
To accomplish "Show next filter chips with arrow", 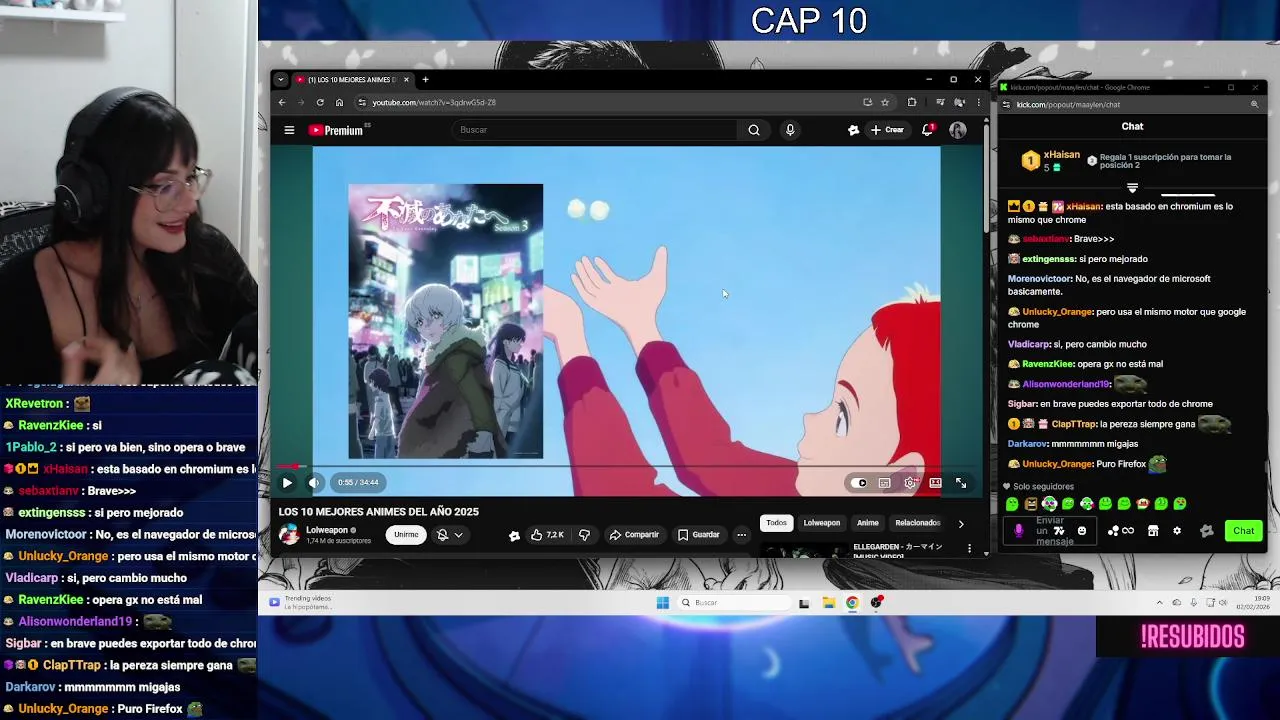I will [961, 524].
